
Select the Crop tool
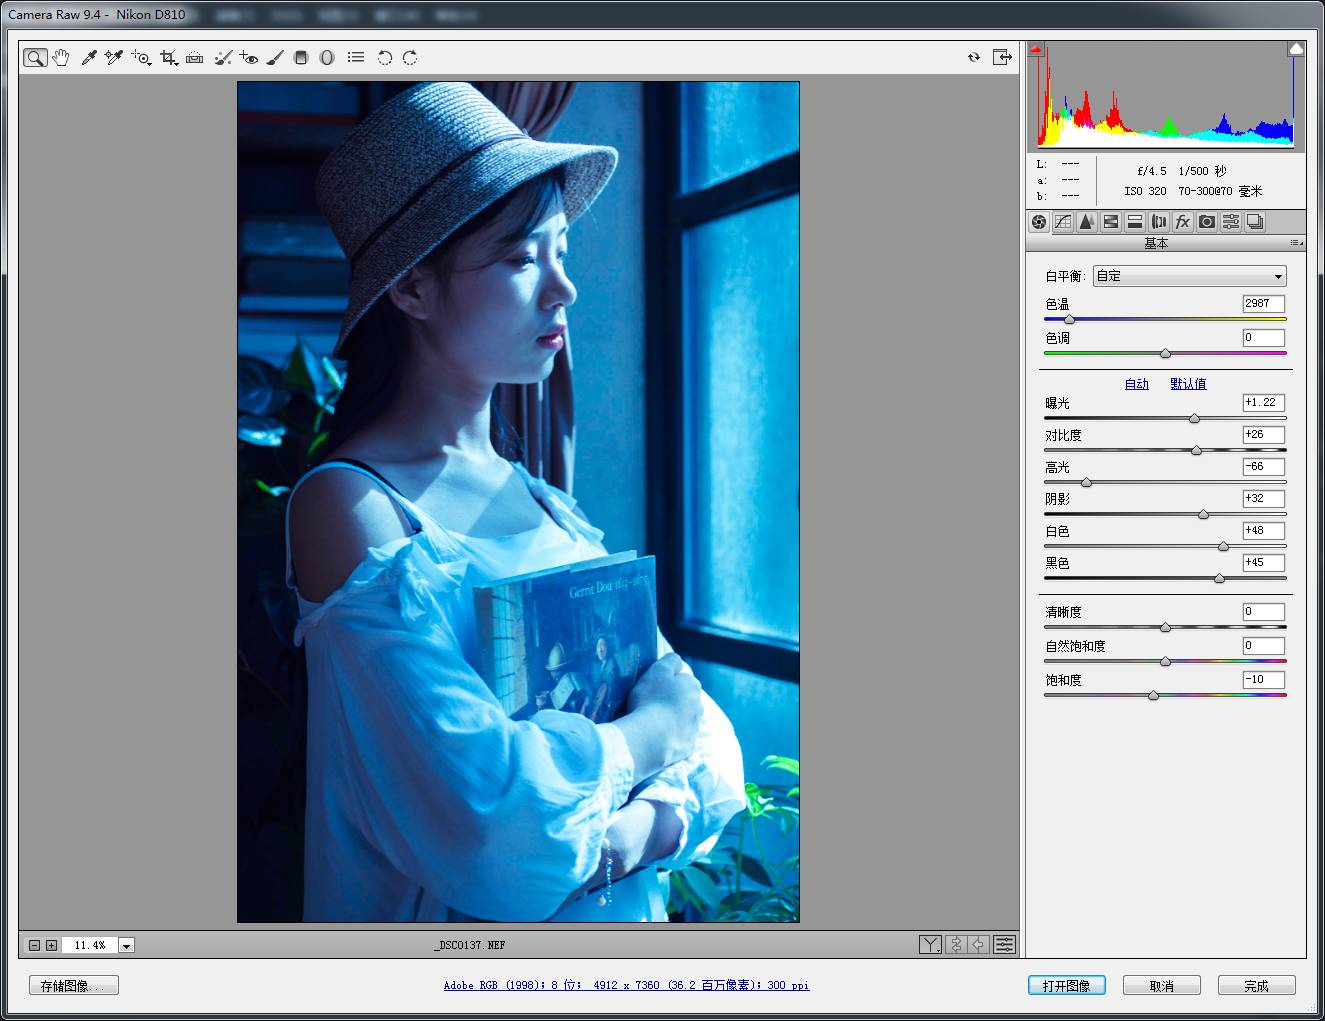169,58
